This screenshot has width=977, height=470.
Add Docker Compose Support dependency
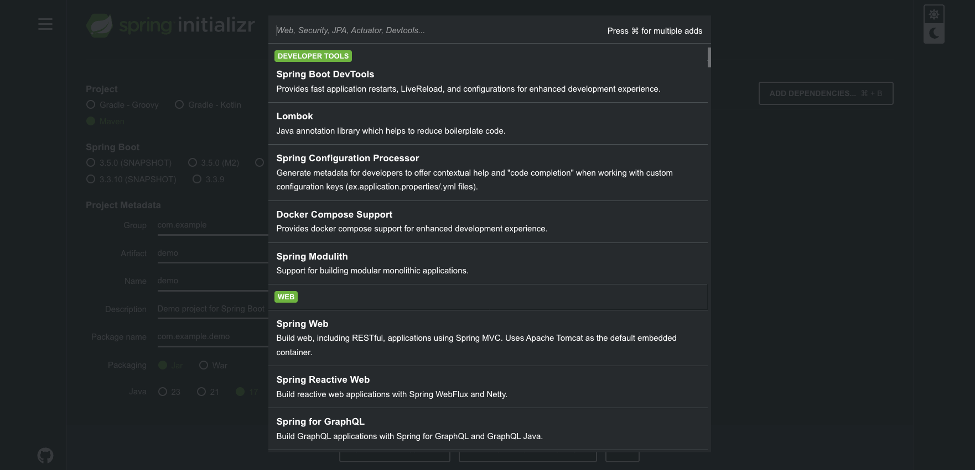[x=488, y=221]
